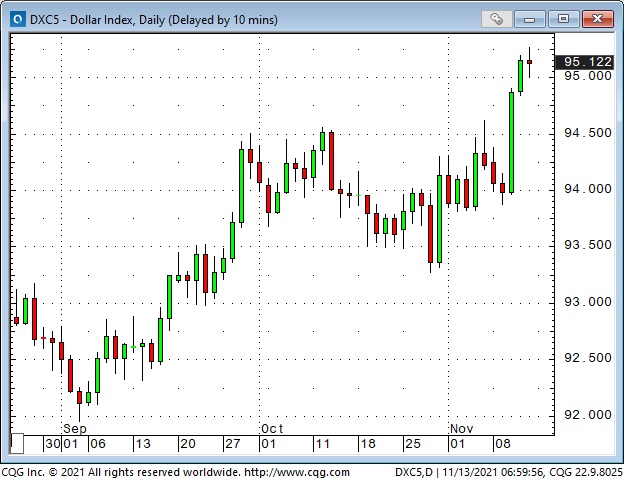Maximize the DXC5 chart window
Image resolution: width=624 pixels, height=480 pixels.
[x=563, y=19]
